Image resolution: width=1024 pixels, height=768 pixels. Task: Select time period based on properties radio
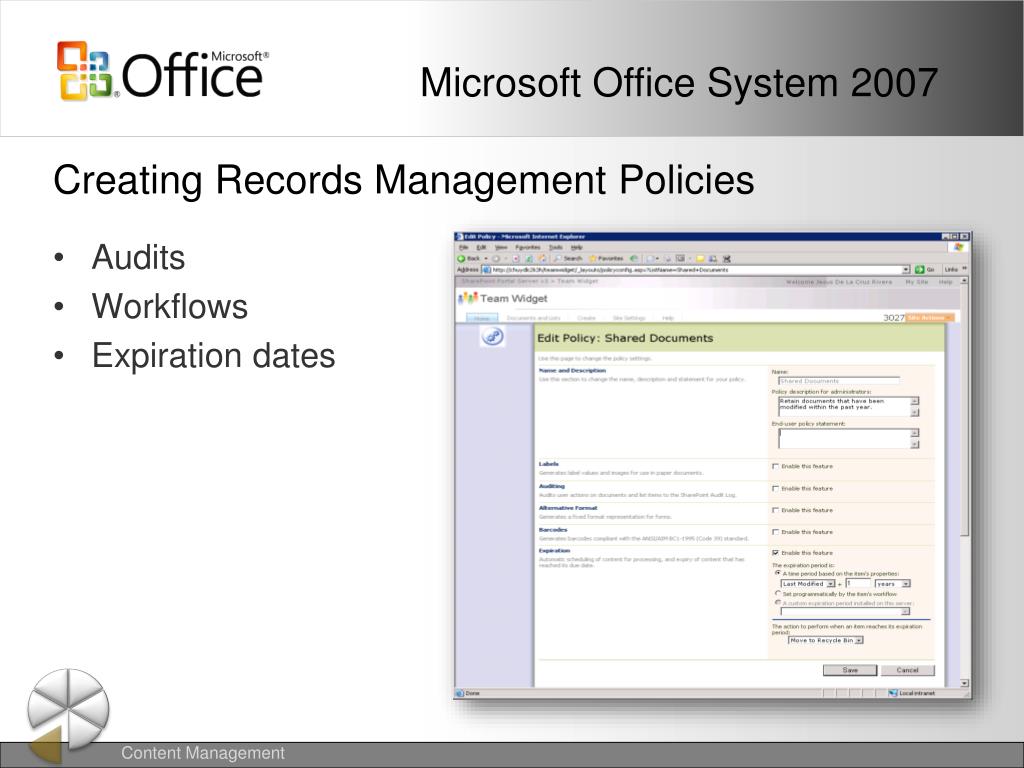pos(778,573)
